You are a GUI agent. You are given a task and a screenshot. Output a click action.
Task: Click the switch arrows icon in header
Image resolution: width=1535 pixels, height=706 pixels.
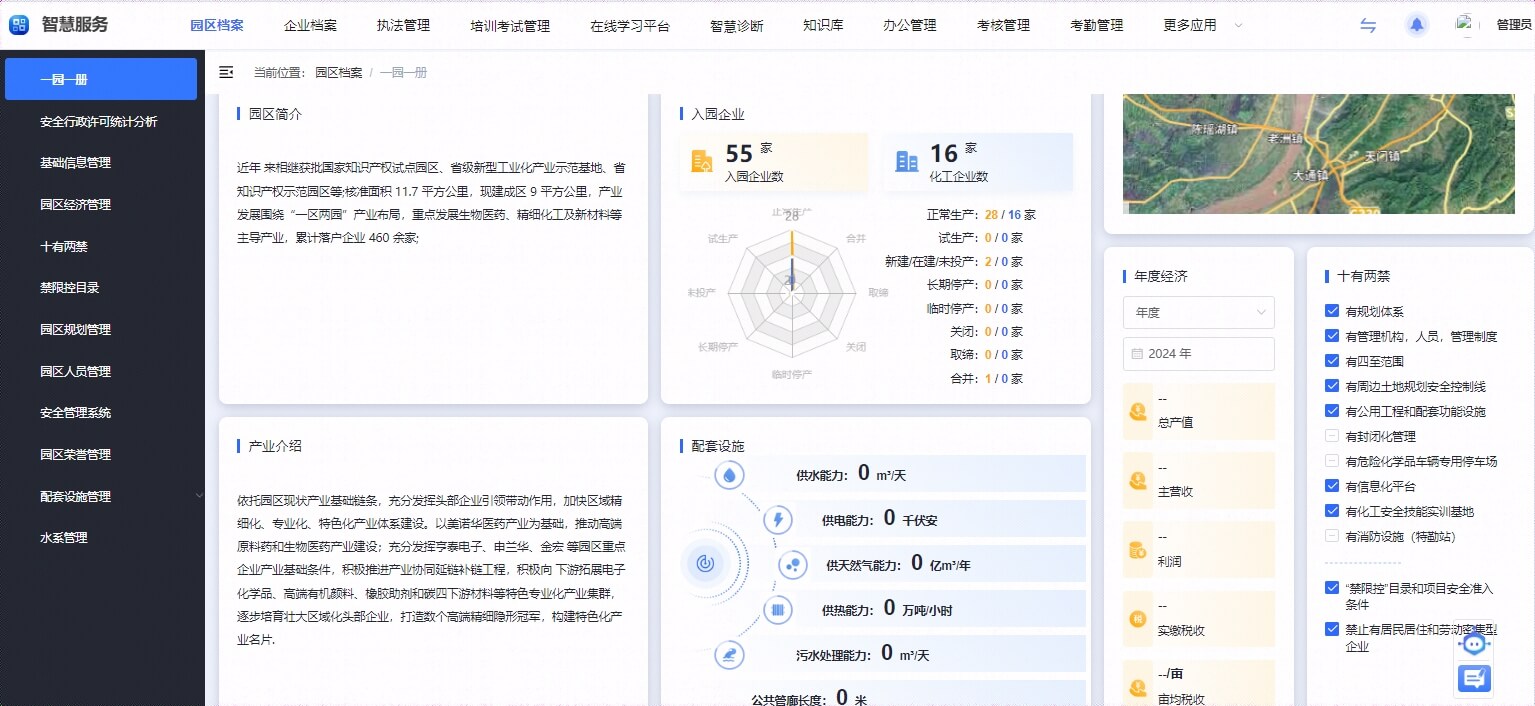coord(1368,26)
